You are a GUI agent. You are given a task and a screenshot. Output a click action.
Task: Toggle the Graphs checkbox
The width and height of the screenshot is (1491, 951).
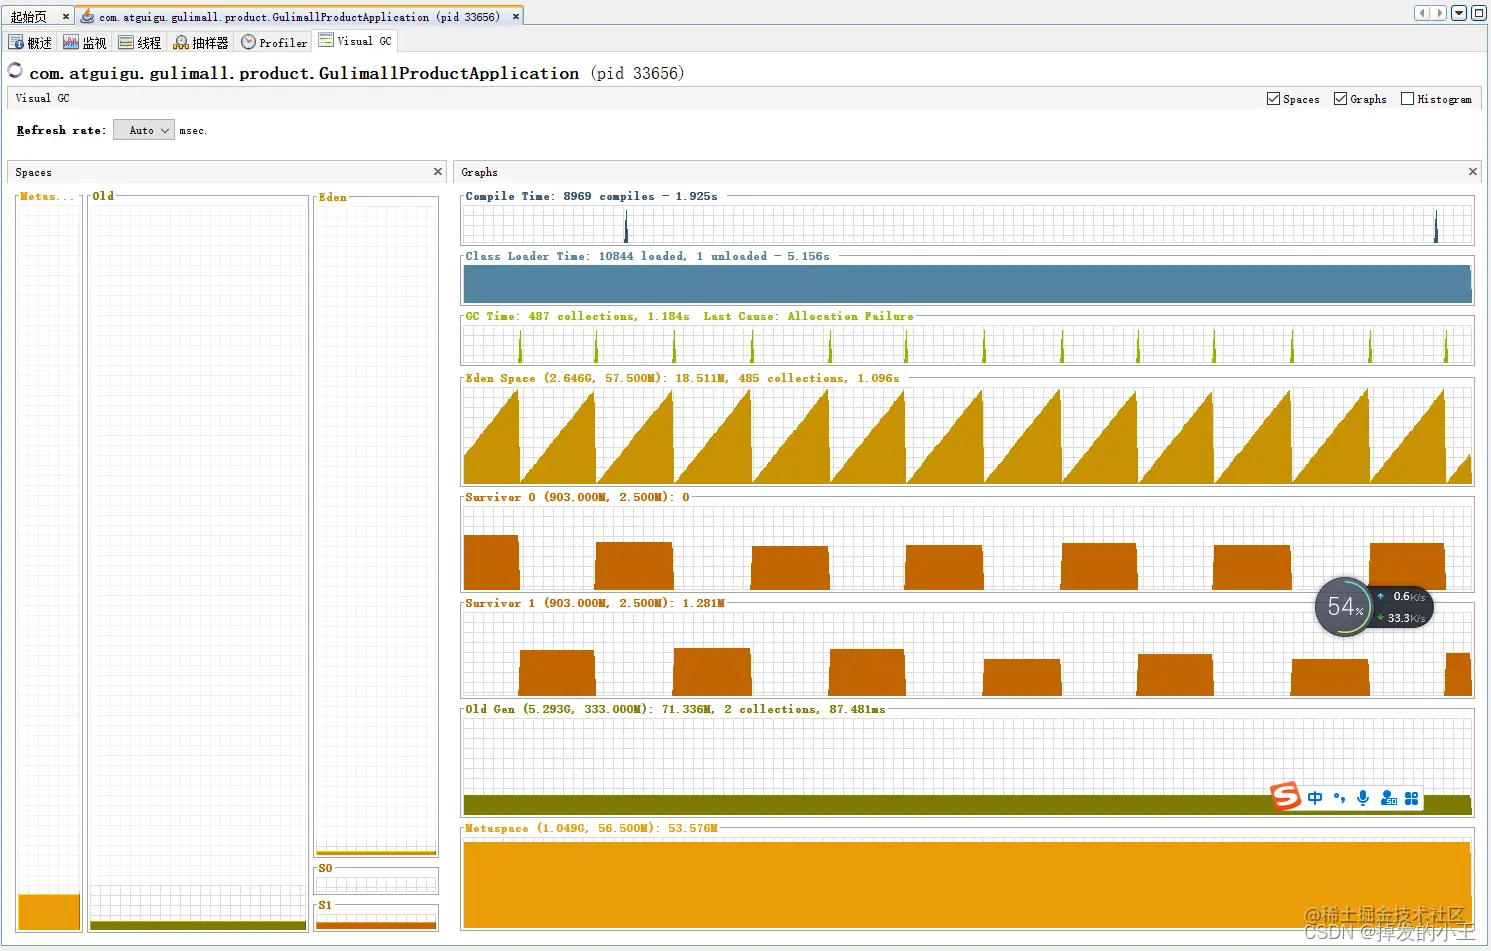[x=1340, y=98]
